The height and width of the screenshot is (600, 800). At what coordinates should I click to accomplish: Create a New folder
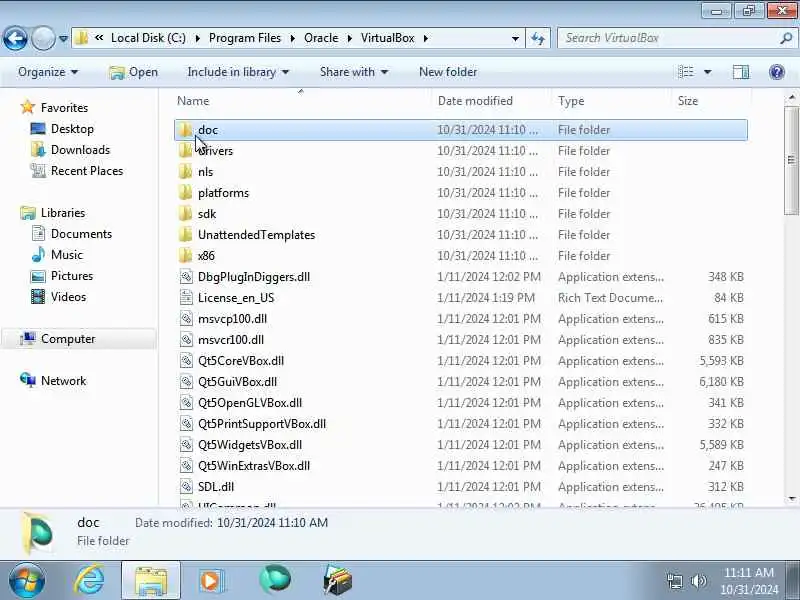(448, 72)
